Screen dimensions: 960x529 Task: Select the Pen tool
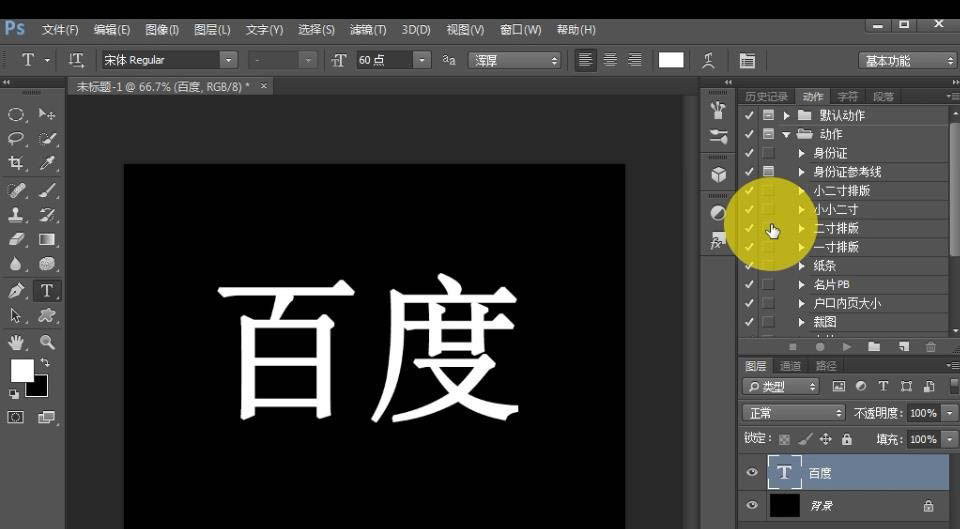tap(16, 290)
